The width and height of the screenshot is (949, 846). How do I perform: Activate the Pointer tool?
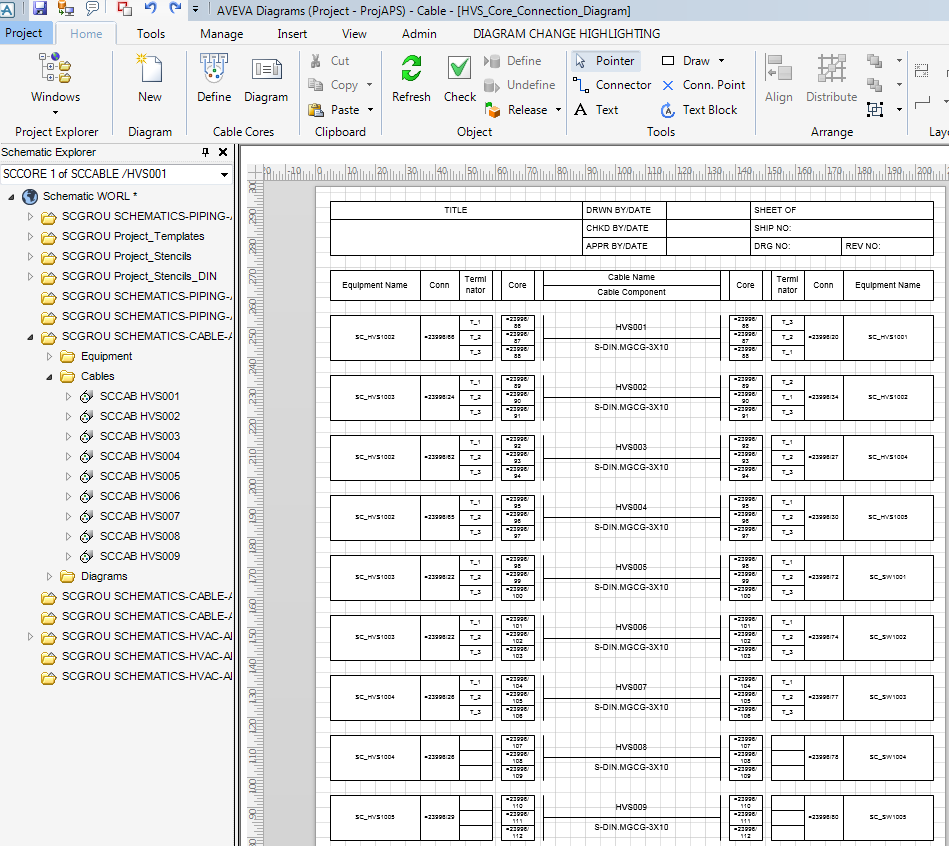[x=605, y=60]
